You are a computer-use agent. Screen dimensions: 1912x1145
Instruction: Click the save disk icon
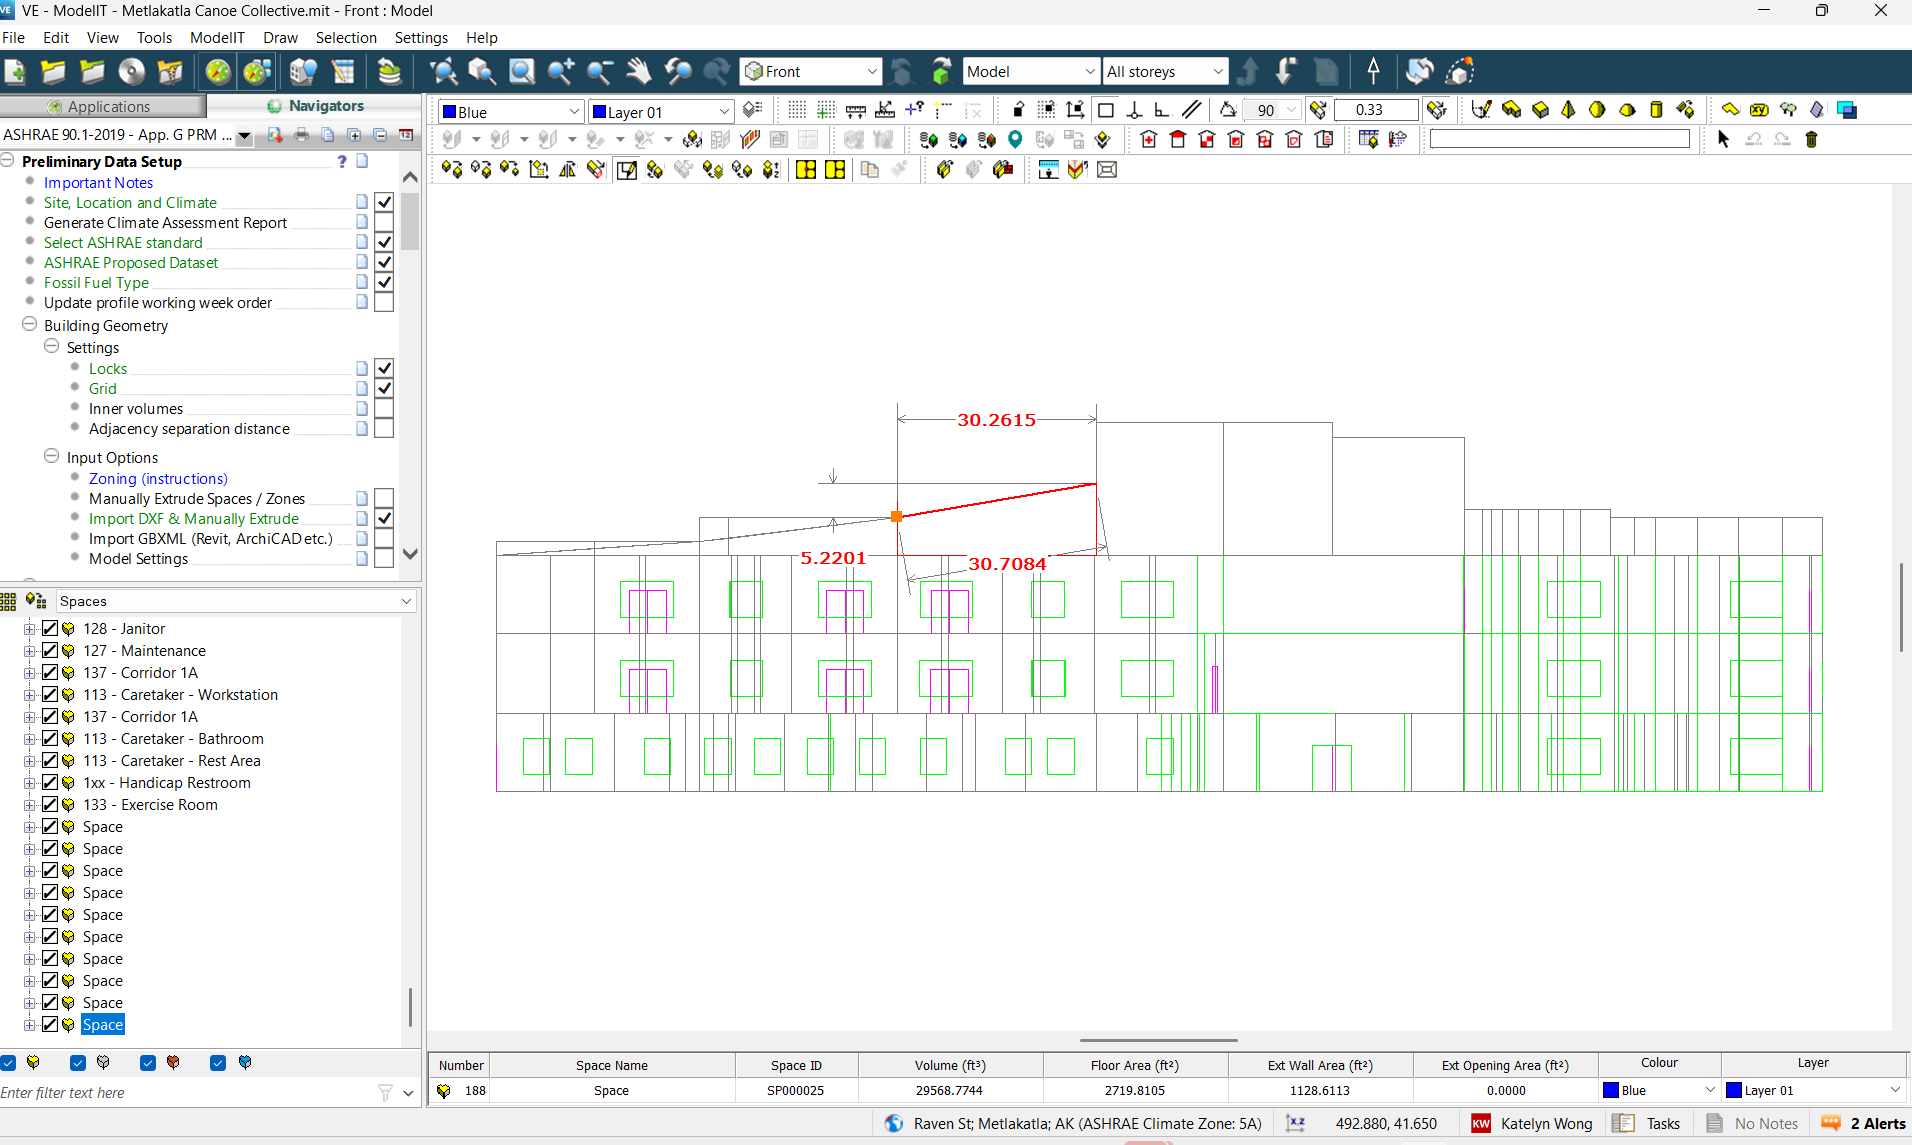click(x=132, y=71)
